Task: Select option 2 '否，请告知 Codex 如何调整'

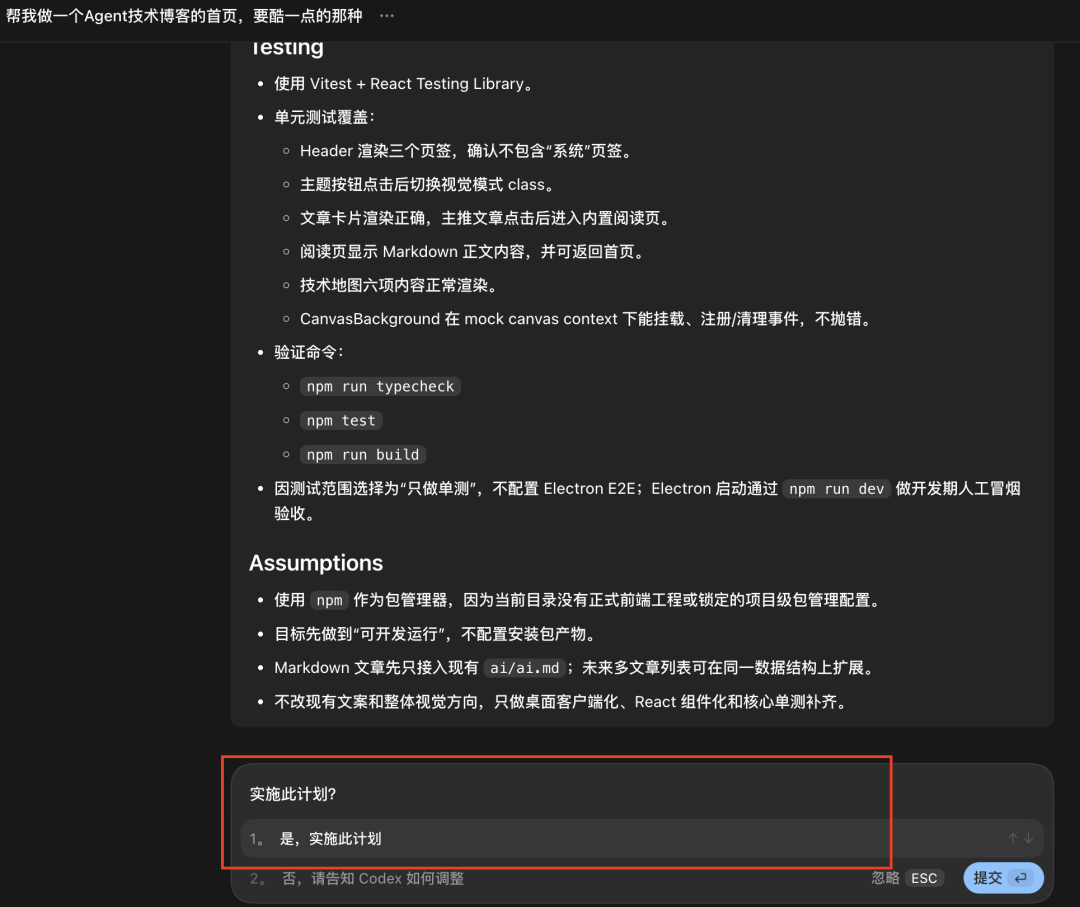Action: pos(356,878)
